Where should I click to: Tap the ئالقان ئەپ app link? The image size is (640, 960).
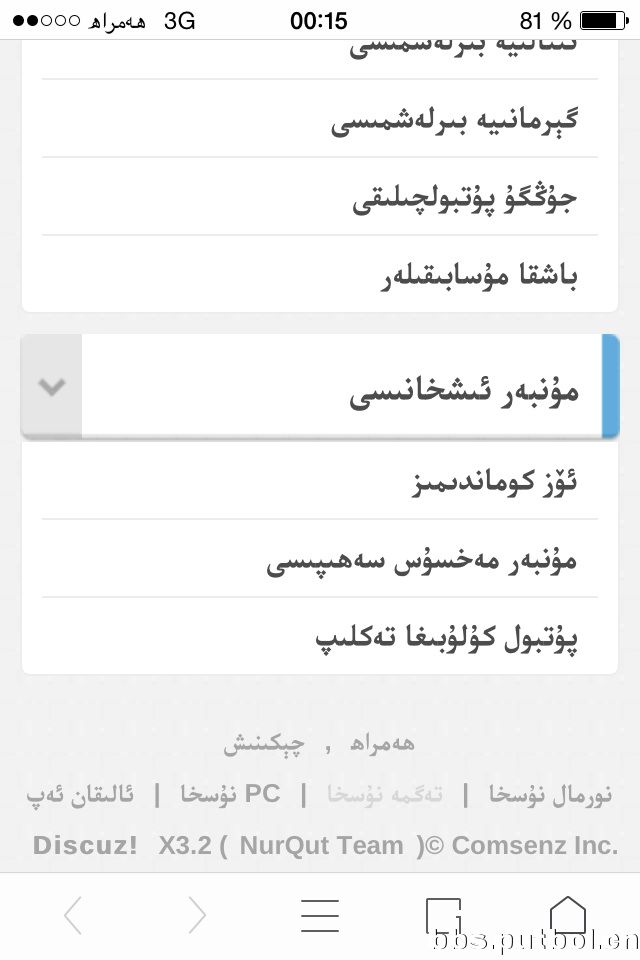tap(80, 795)
